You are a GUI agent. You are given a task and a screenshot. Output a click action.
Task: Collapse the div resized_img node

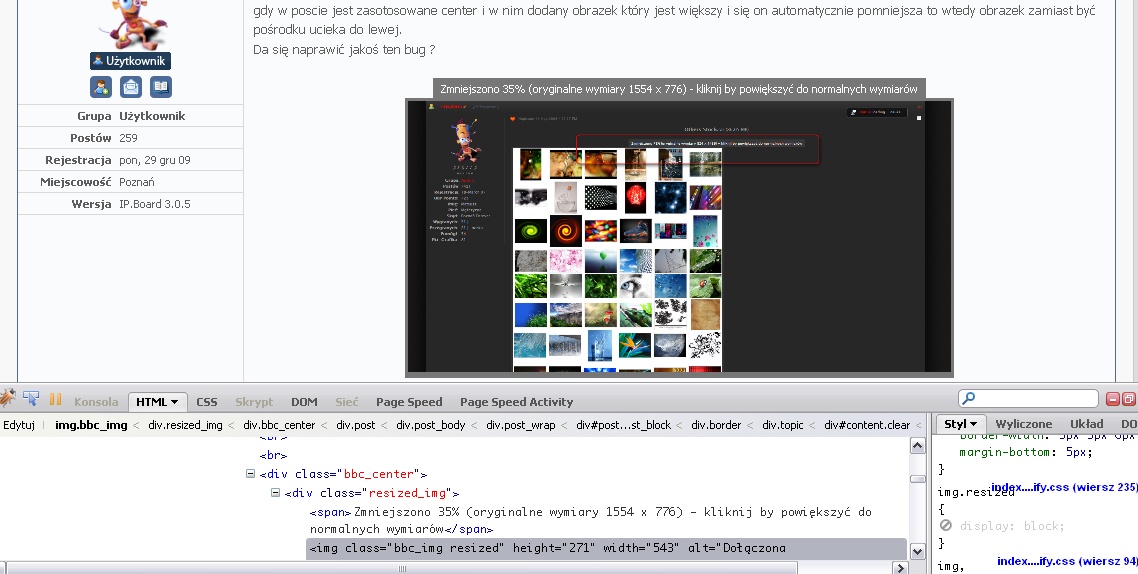(276, 493)
